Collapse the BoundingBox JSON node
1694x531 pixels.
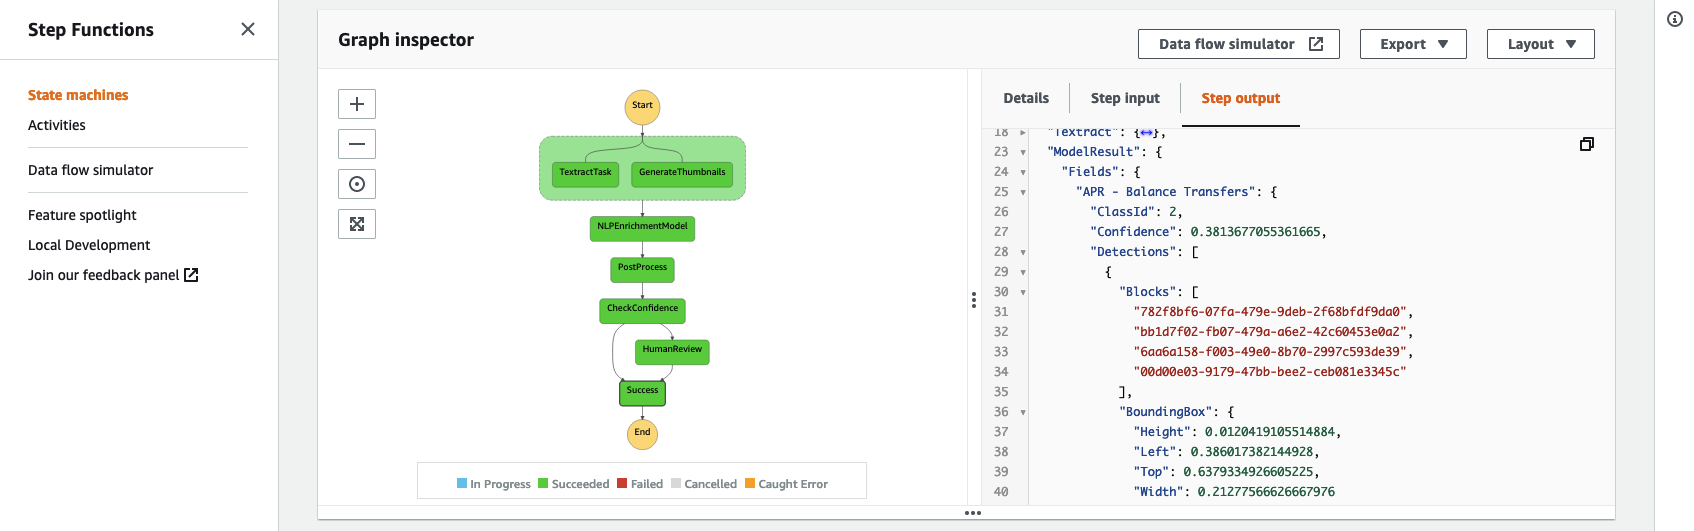coord(1023,412)
